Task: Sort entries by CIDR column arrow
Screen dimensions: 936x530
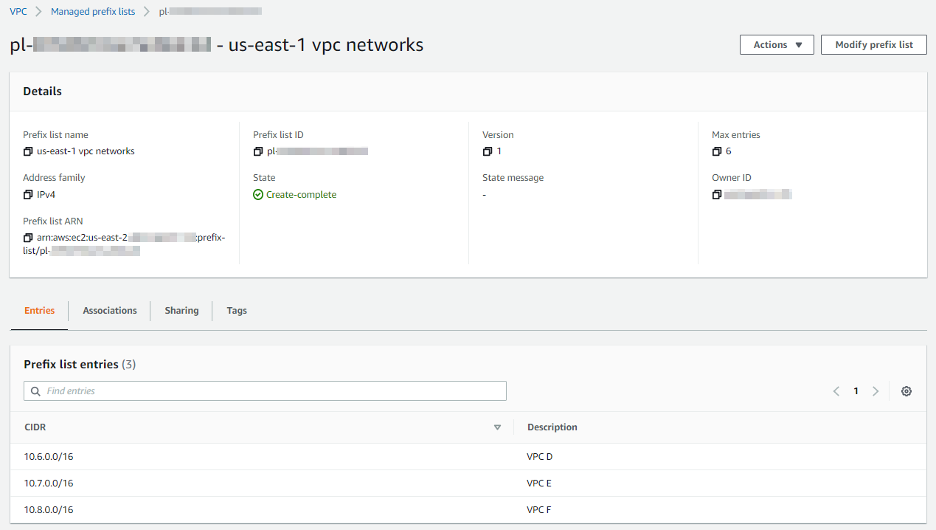Action: click(x=497, y=428)
